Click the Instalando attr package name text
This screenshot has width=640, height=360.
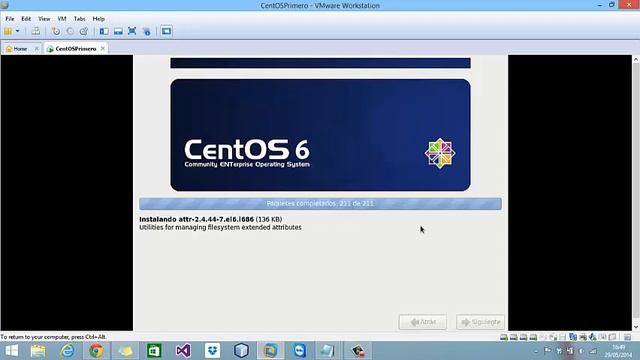(x=210, y=219)
